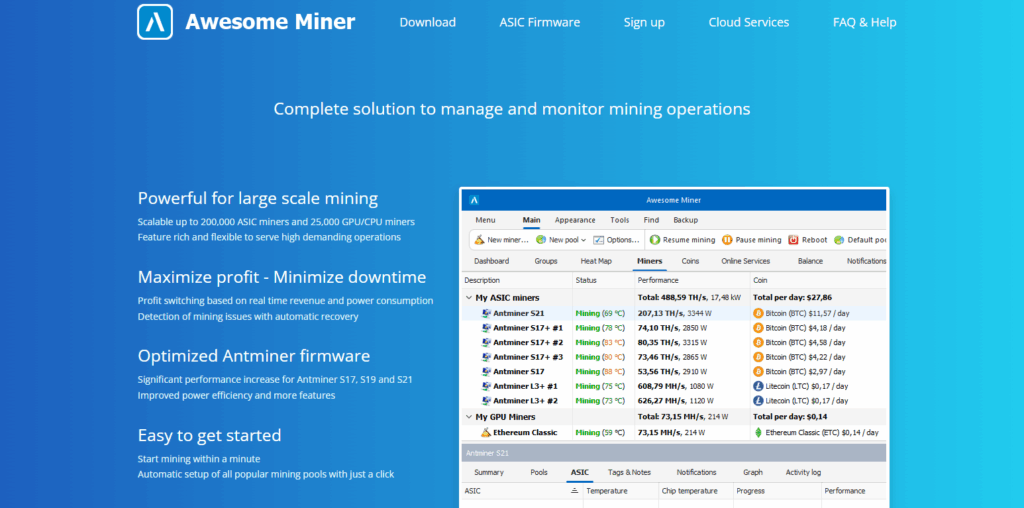Sort by the Status column header
Image resolution: width=1024 pixels, height=508 pixels.
pos(586,280)
